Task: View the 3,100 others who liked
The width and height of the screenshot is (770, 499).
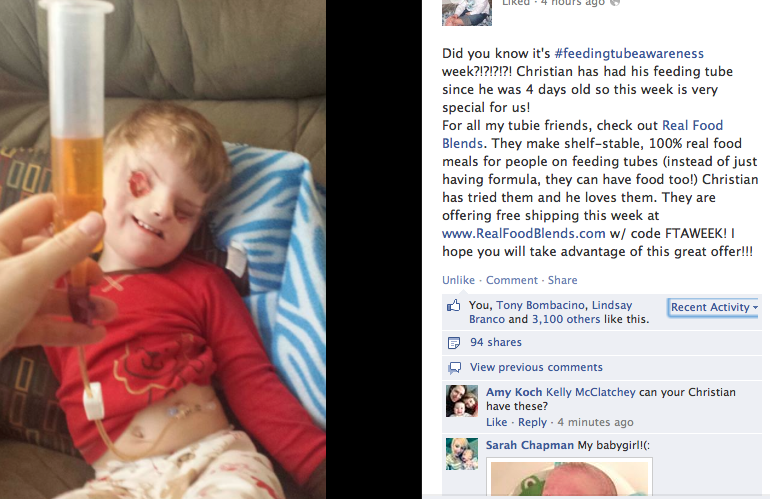Action: tap(566, 319)
